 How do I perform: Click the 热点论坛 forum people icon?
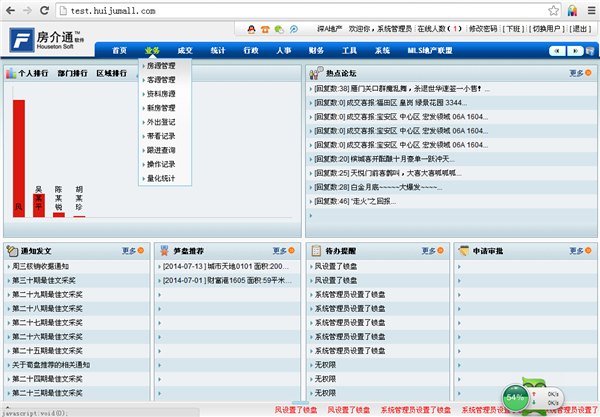(x=316, y=73)
